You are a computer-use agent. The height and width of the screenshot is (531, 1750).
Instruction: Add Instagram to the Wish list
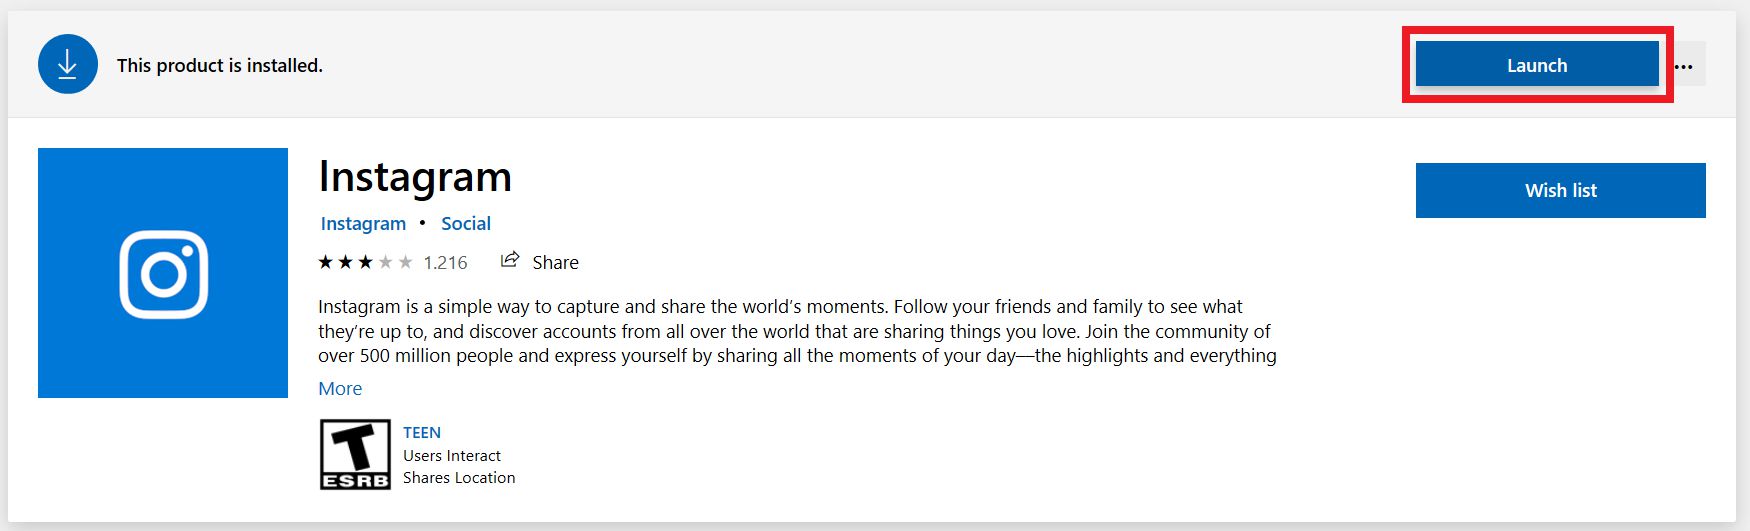tap(1560, 190)
